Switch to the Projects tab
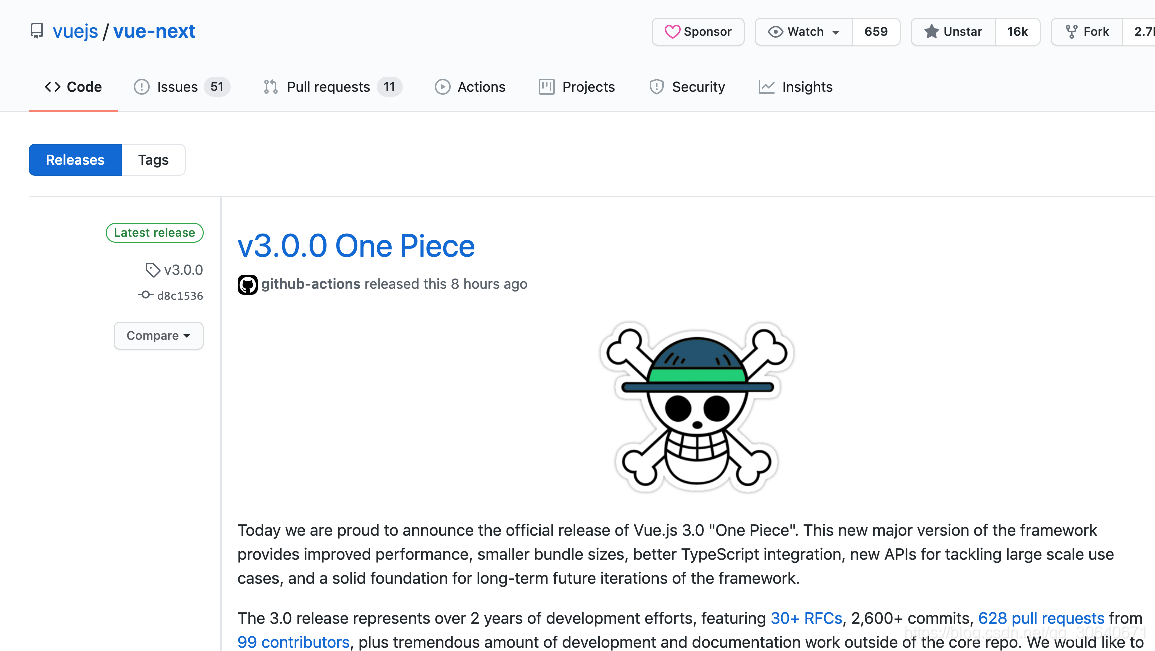 point(577,87)
